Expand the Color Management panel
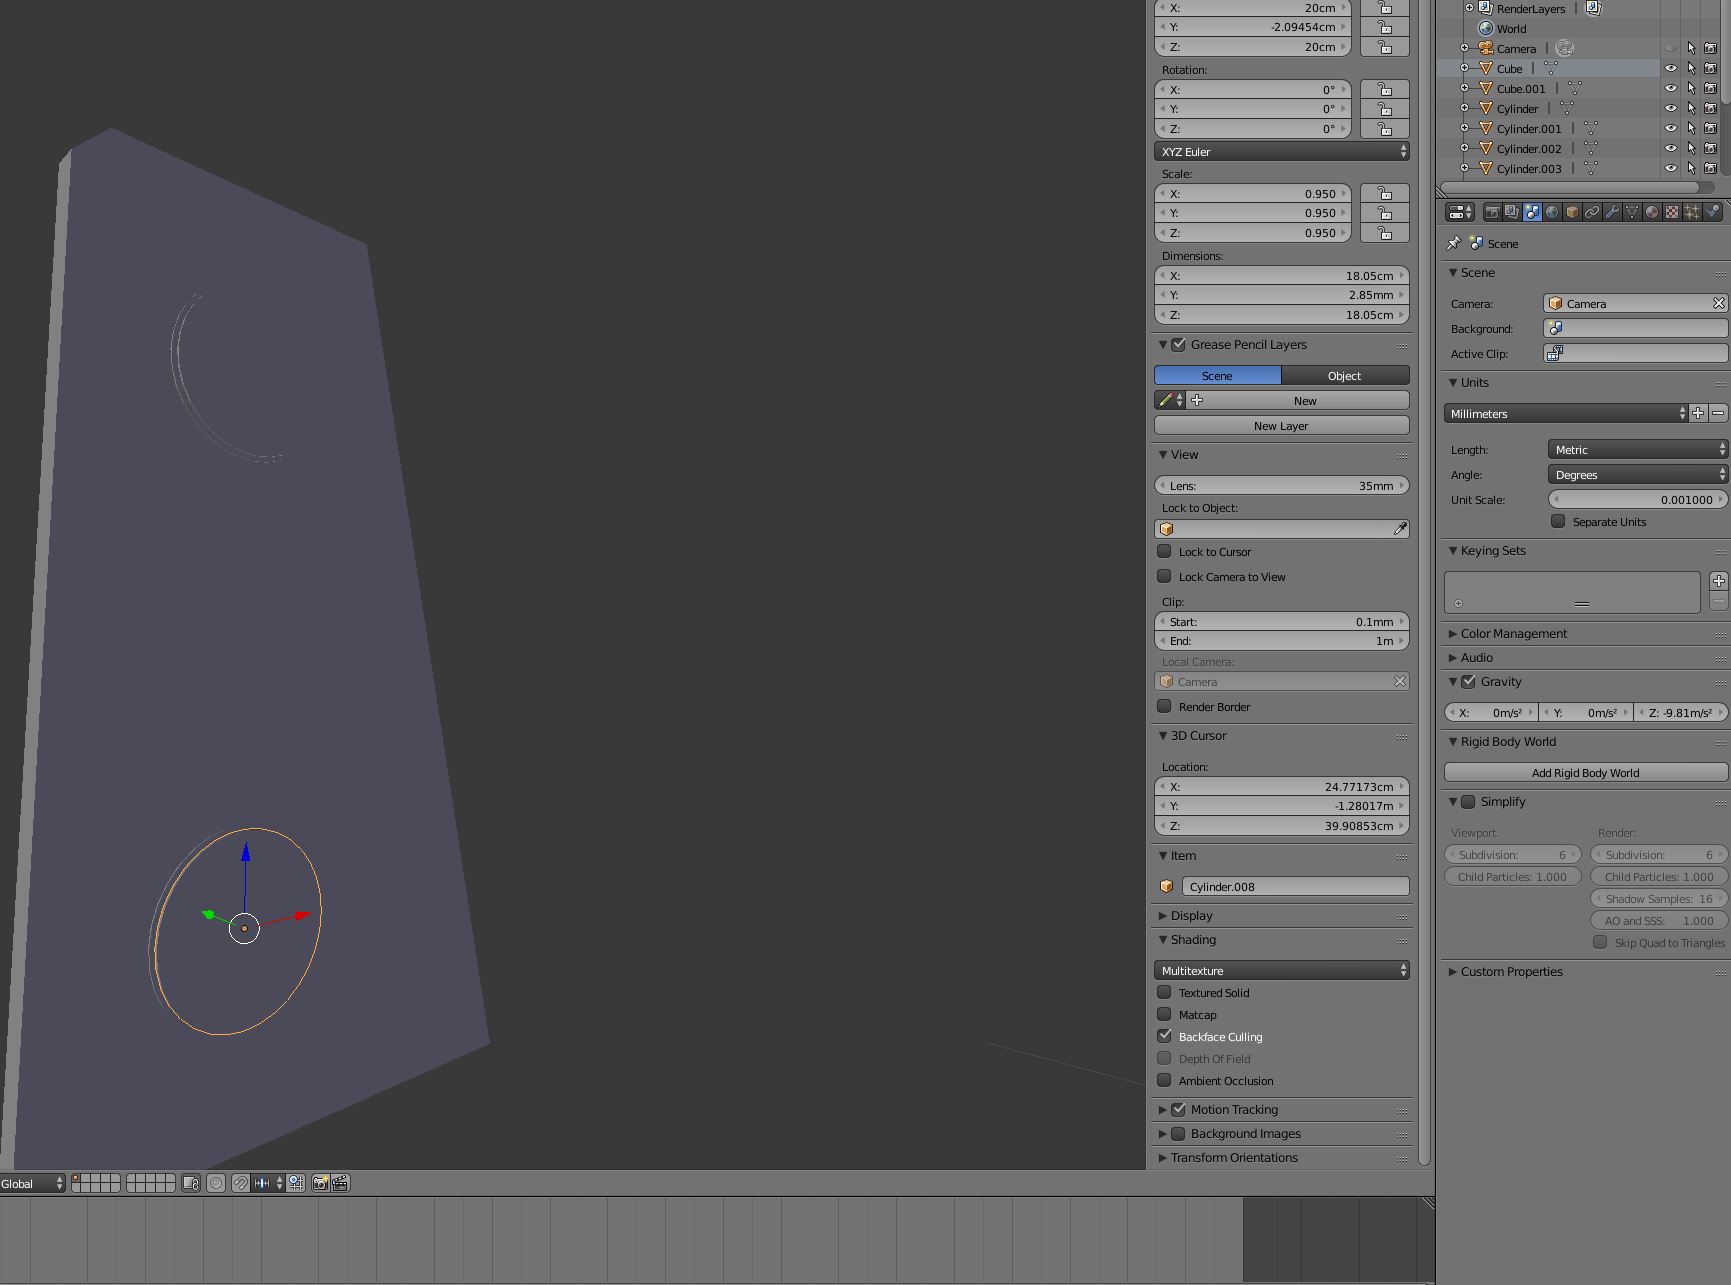 [1513, 633]
